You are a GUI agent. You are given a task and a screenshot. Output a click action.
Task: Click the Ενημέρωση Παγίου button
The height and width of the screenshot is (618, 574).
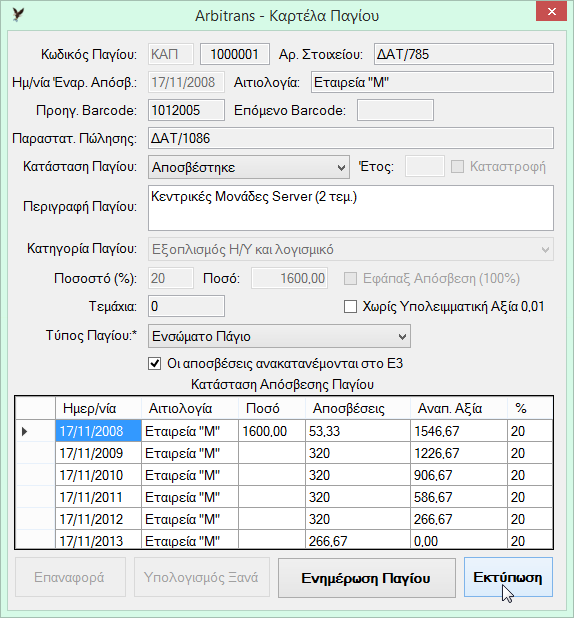tap(367, 578)
